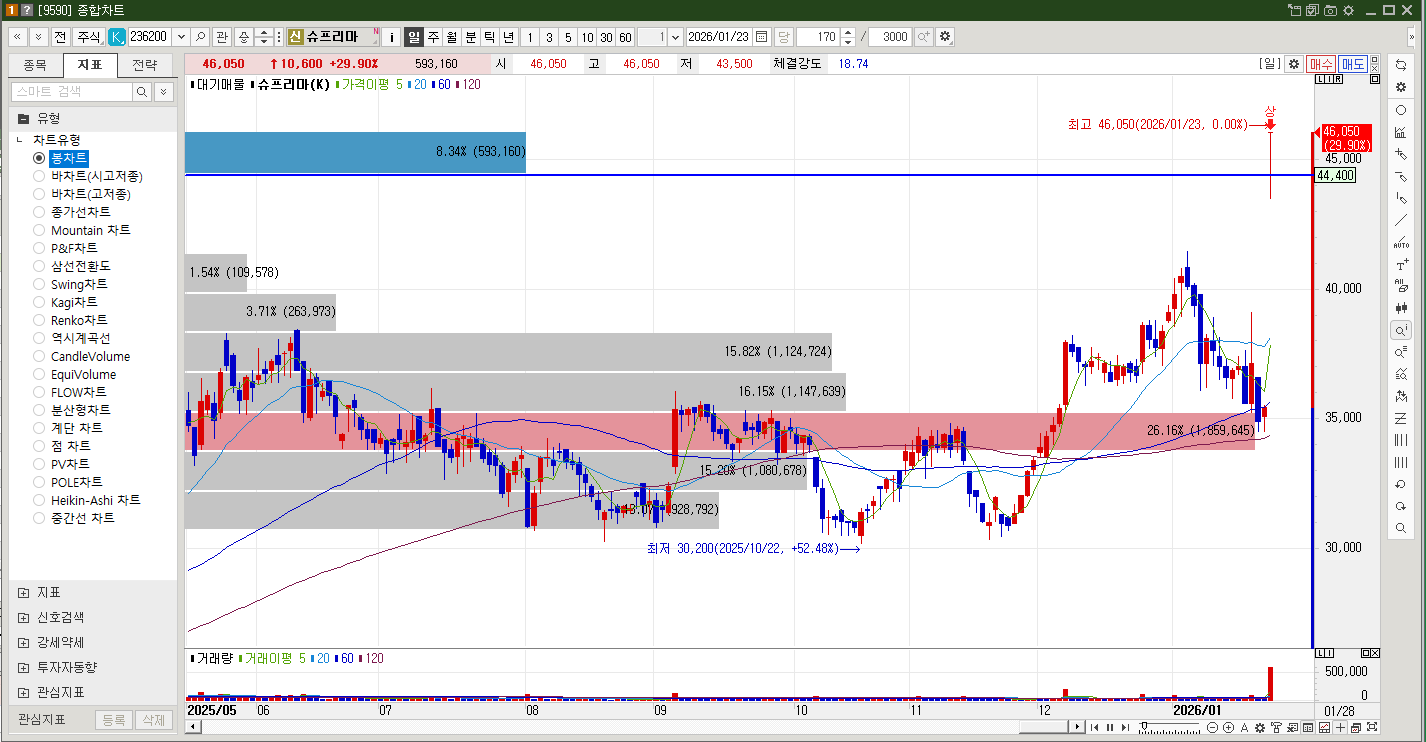Open the stock code 236200 dropdown
1426x742 pixels.
pyautogui.click(x=181, y=37)
